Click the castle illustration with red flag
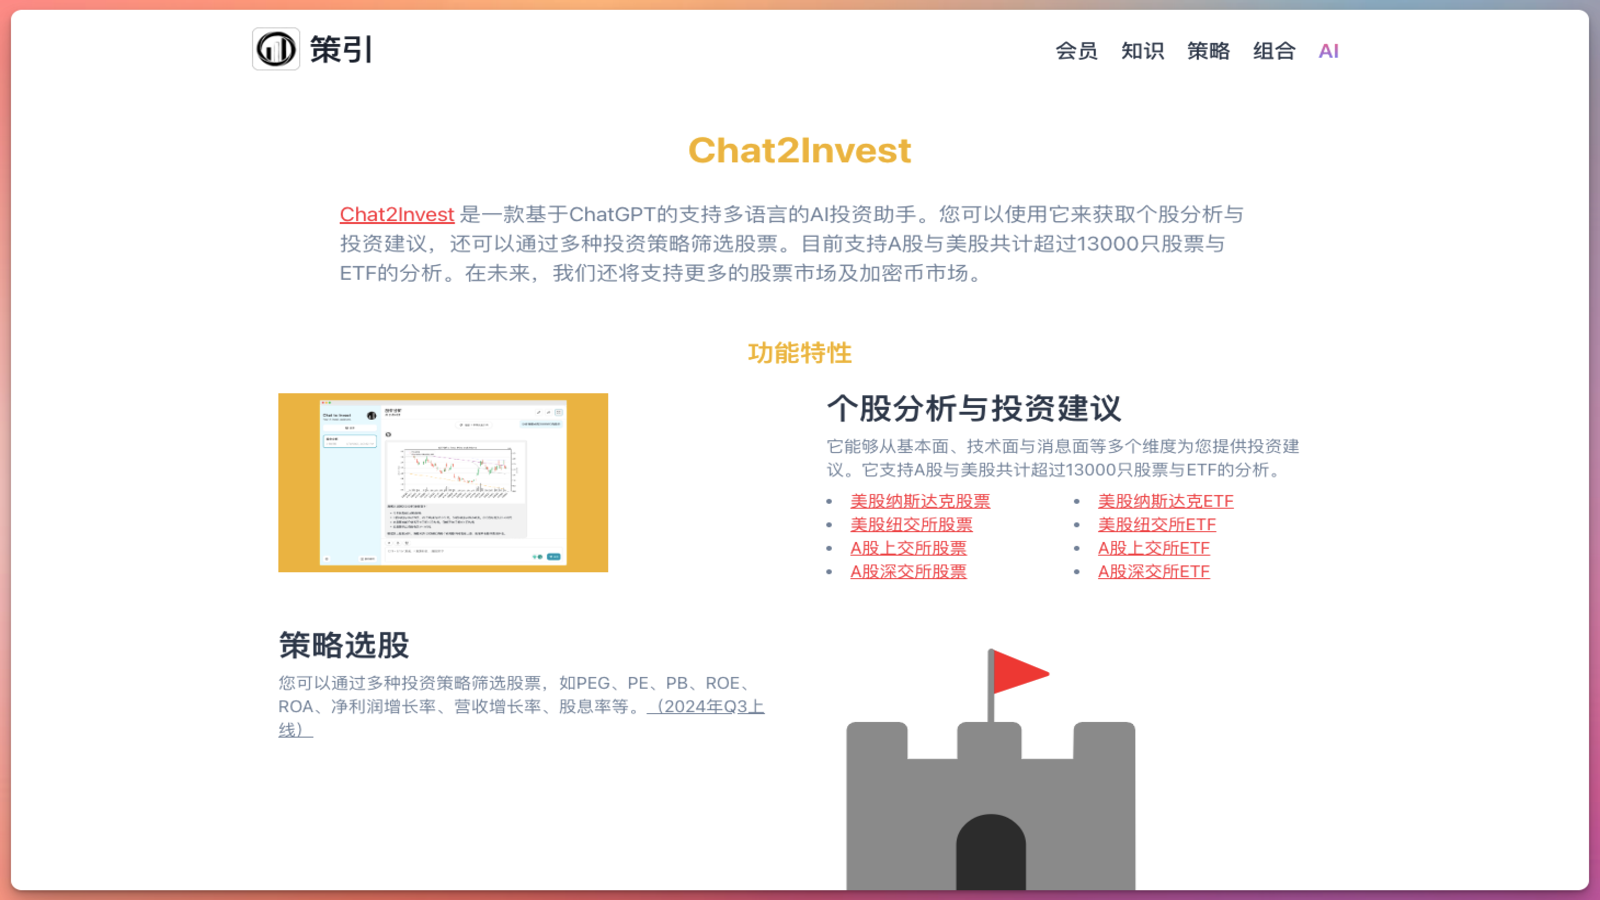 (991, 790)
